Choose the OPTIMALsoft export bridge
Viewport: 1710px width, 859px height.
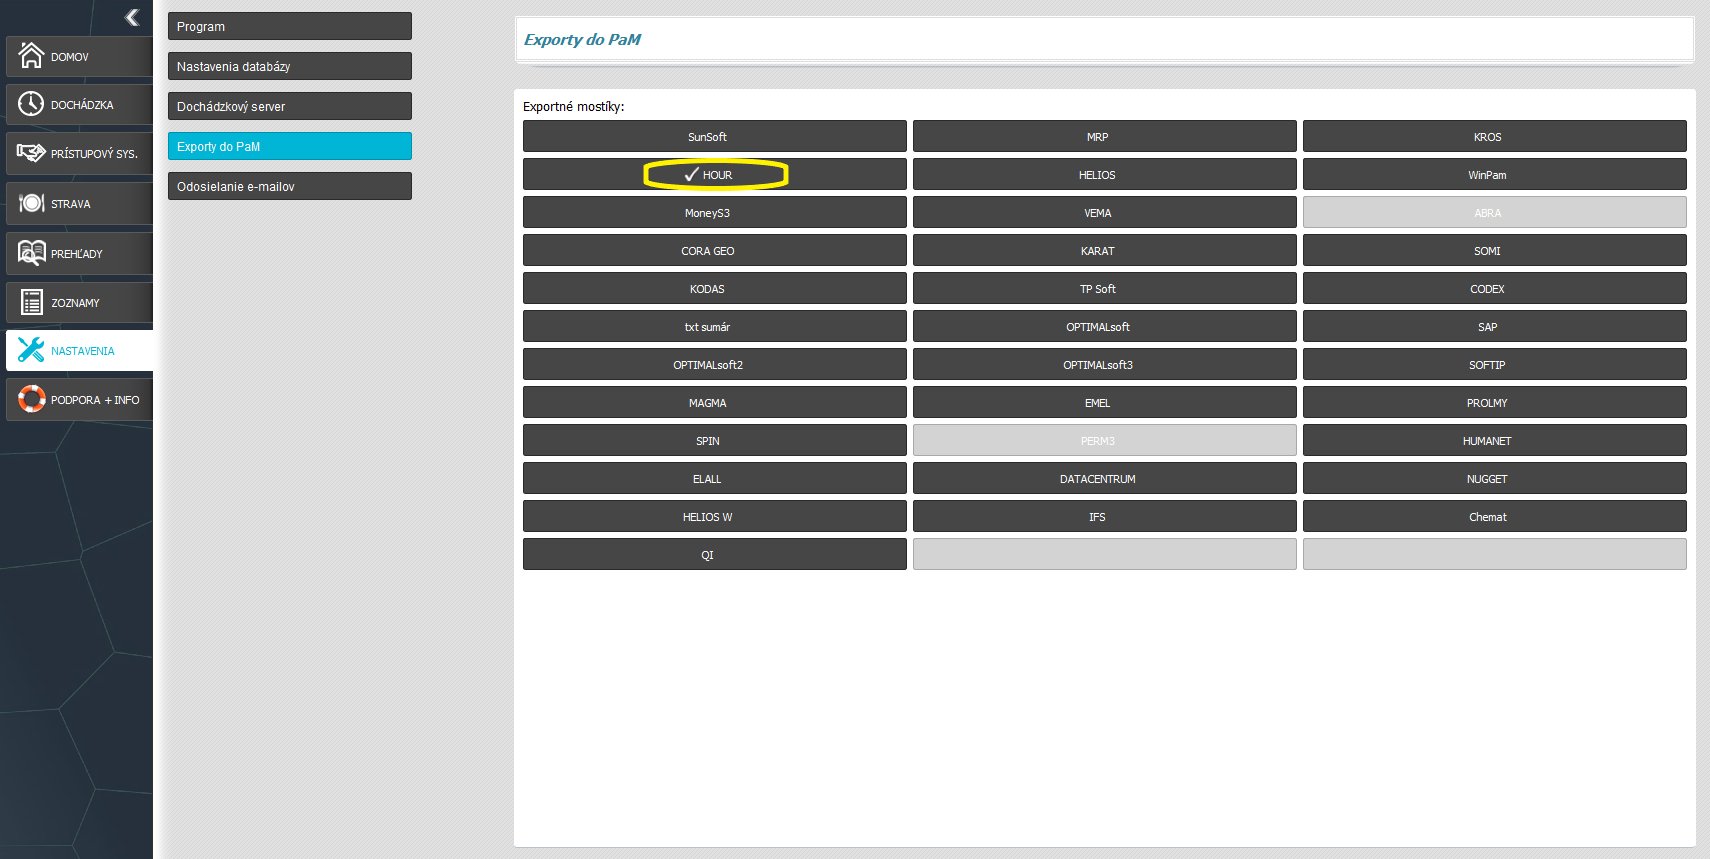1105,326
